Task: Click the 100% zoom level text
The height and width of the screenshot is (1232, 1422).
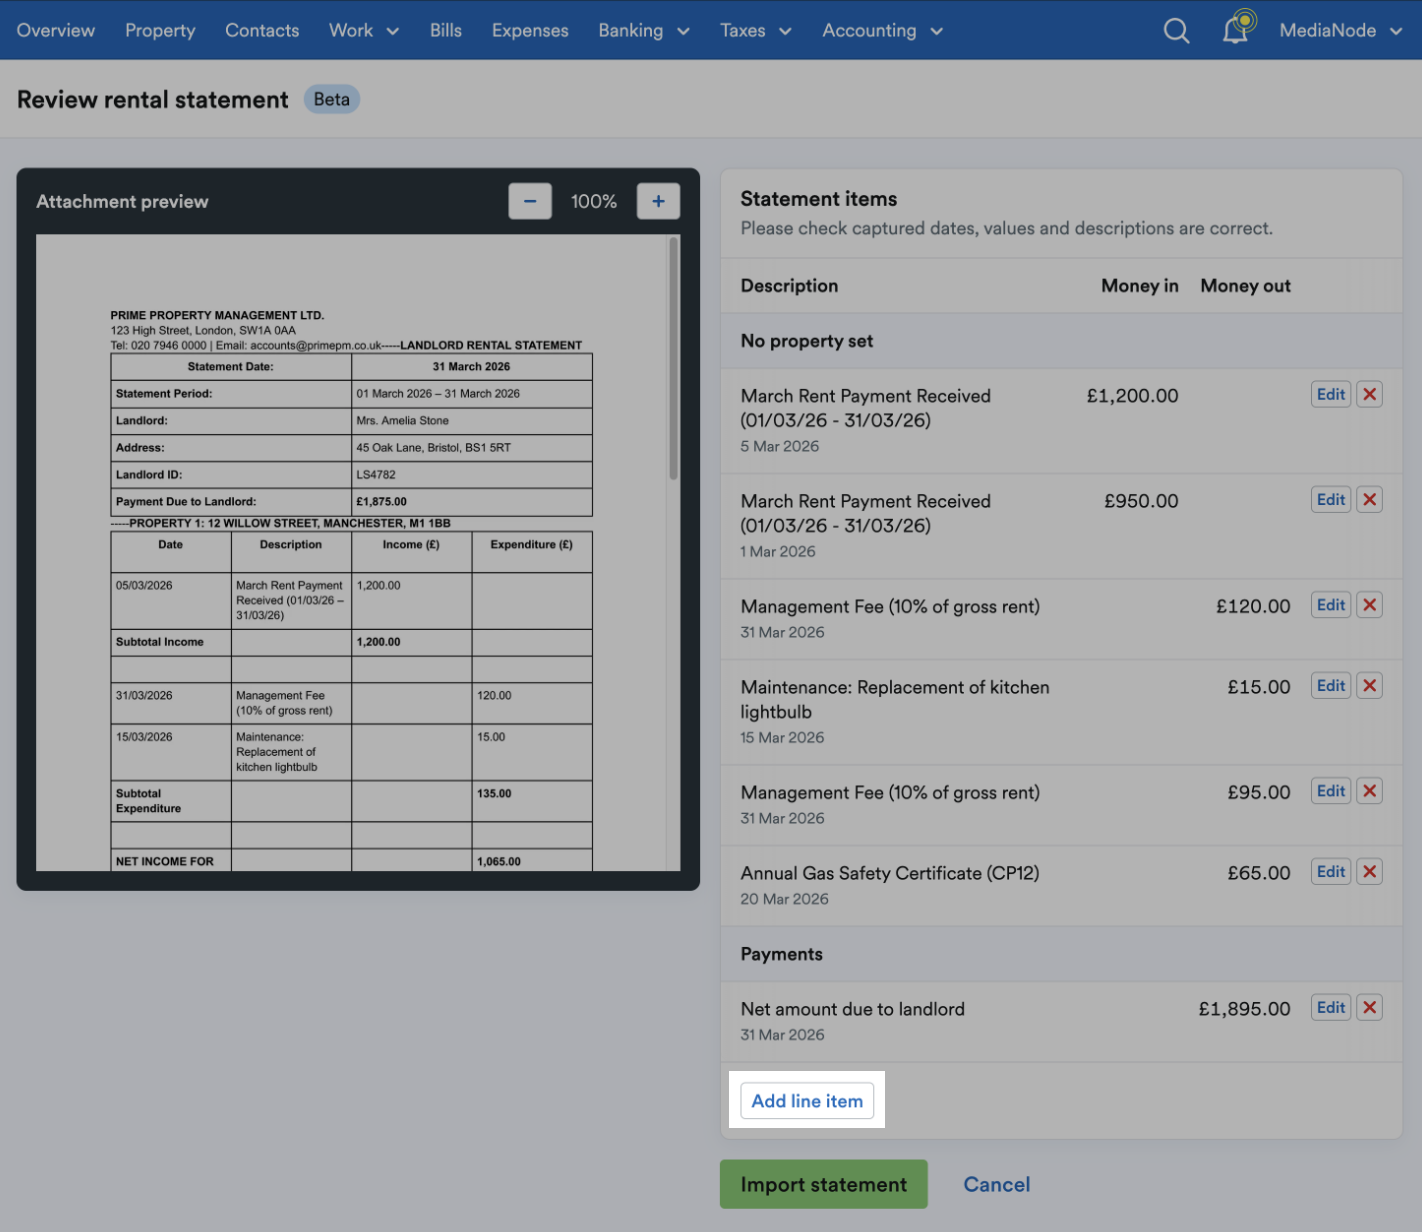Action: [594, 201]
